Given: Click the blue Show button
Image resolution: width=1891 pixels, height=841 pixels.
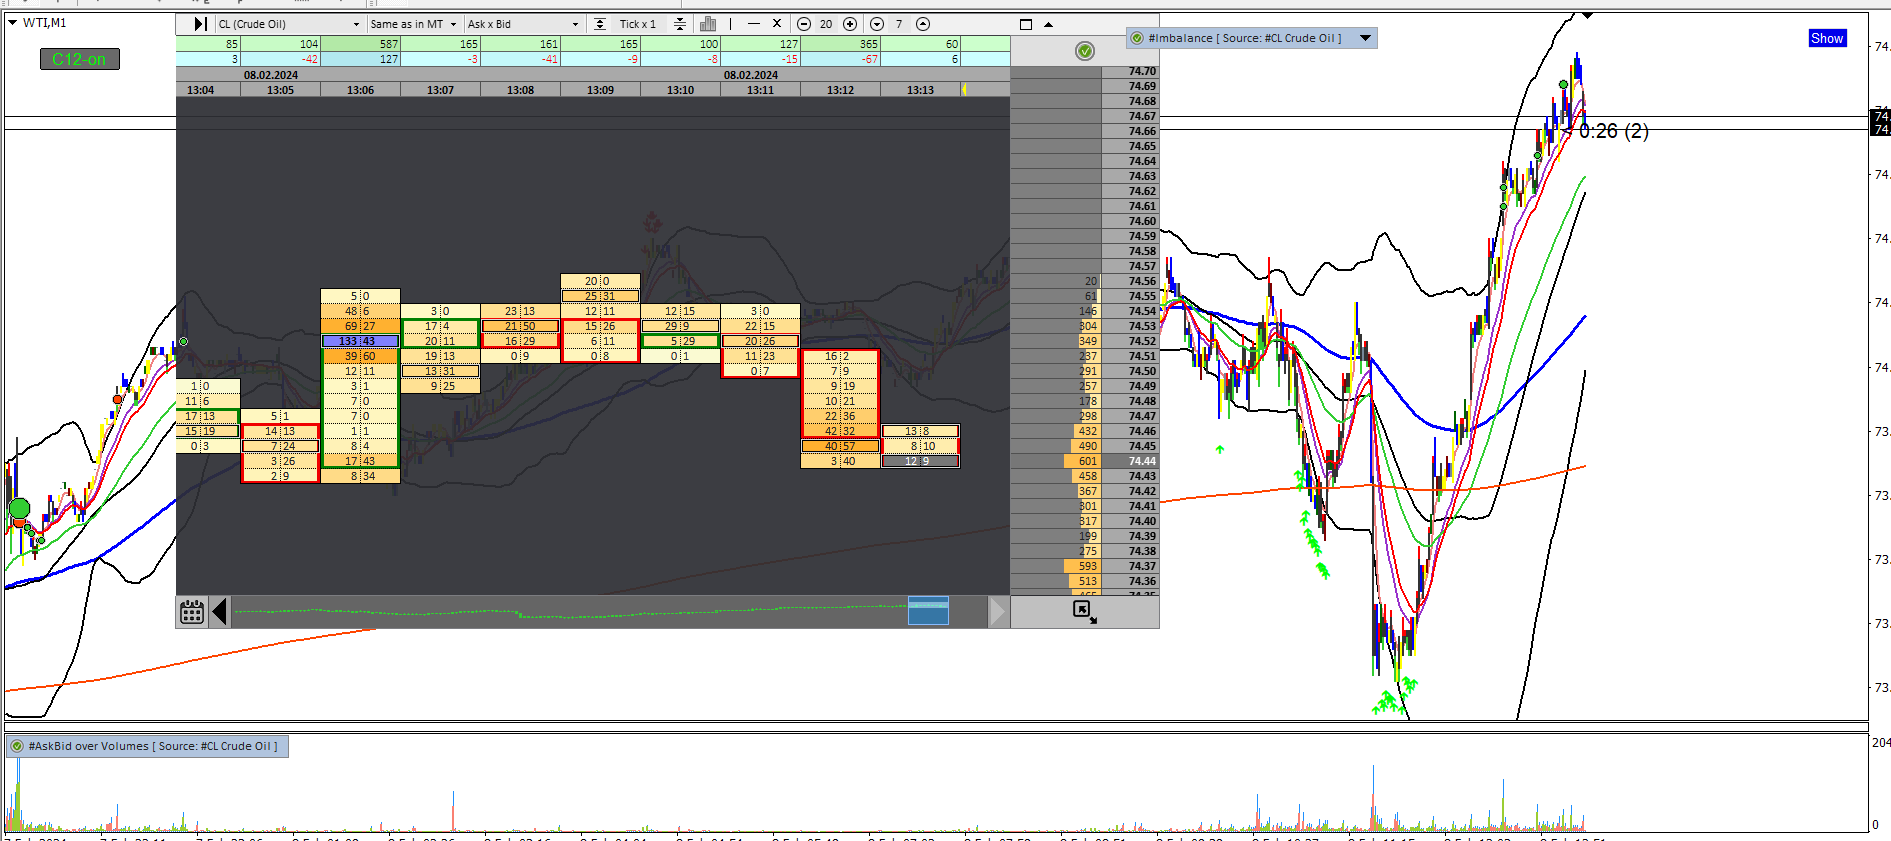Looking at the screenshot, I should click(1827, 38).
